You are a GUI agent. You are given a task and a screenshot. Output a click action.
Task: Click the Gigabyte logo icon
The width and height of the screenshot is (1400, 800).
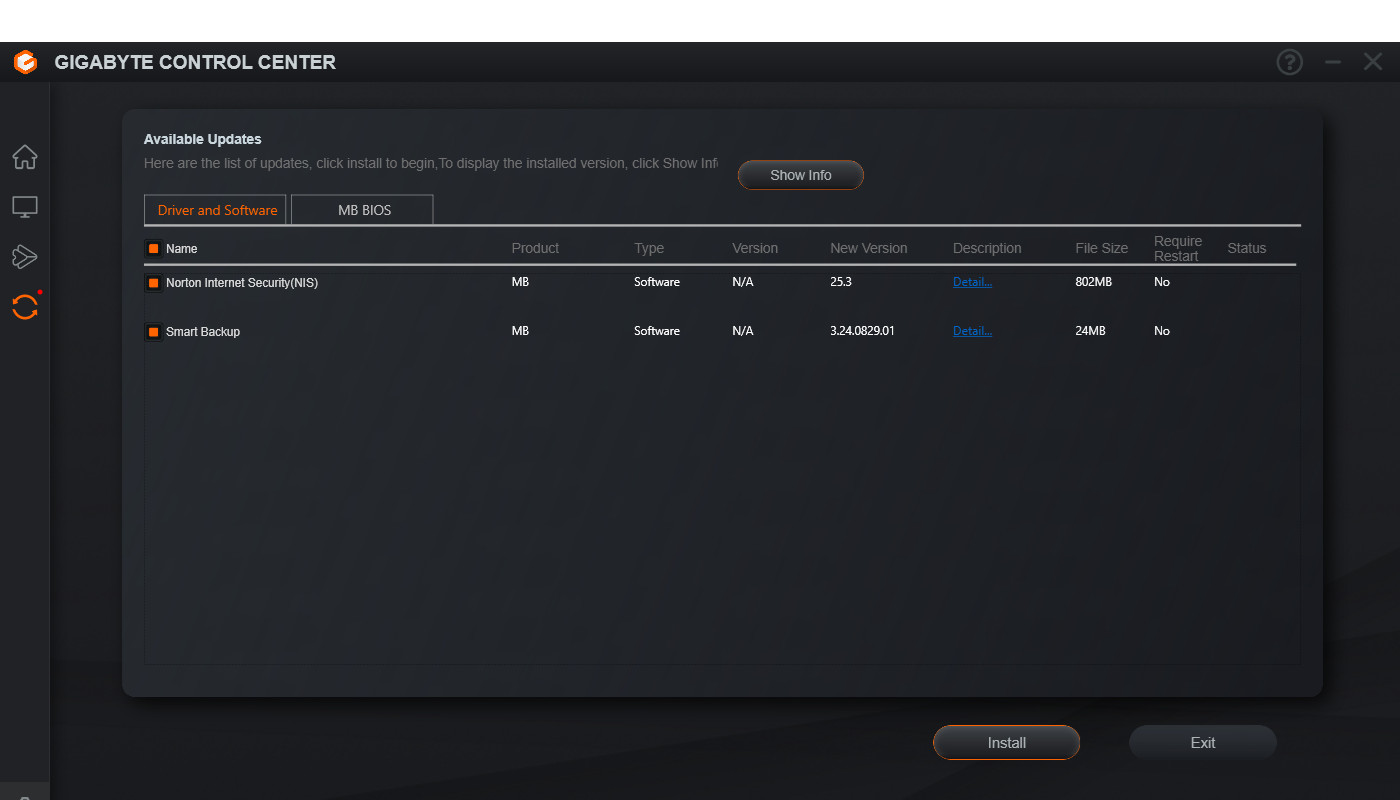(x=25, y=62)
